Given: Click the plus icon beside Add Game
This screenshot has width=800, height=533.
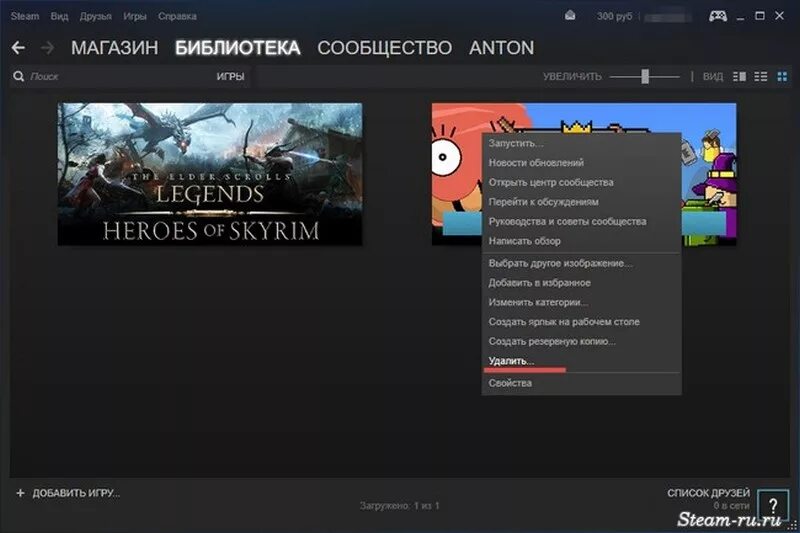Looking at the screenshot, I should pos(20,493).
